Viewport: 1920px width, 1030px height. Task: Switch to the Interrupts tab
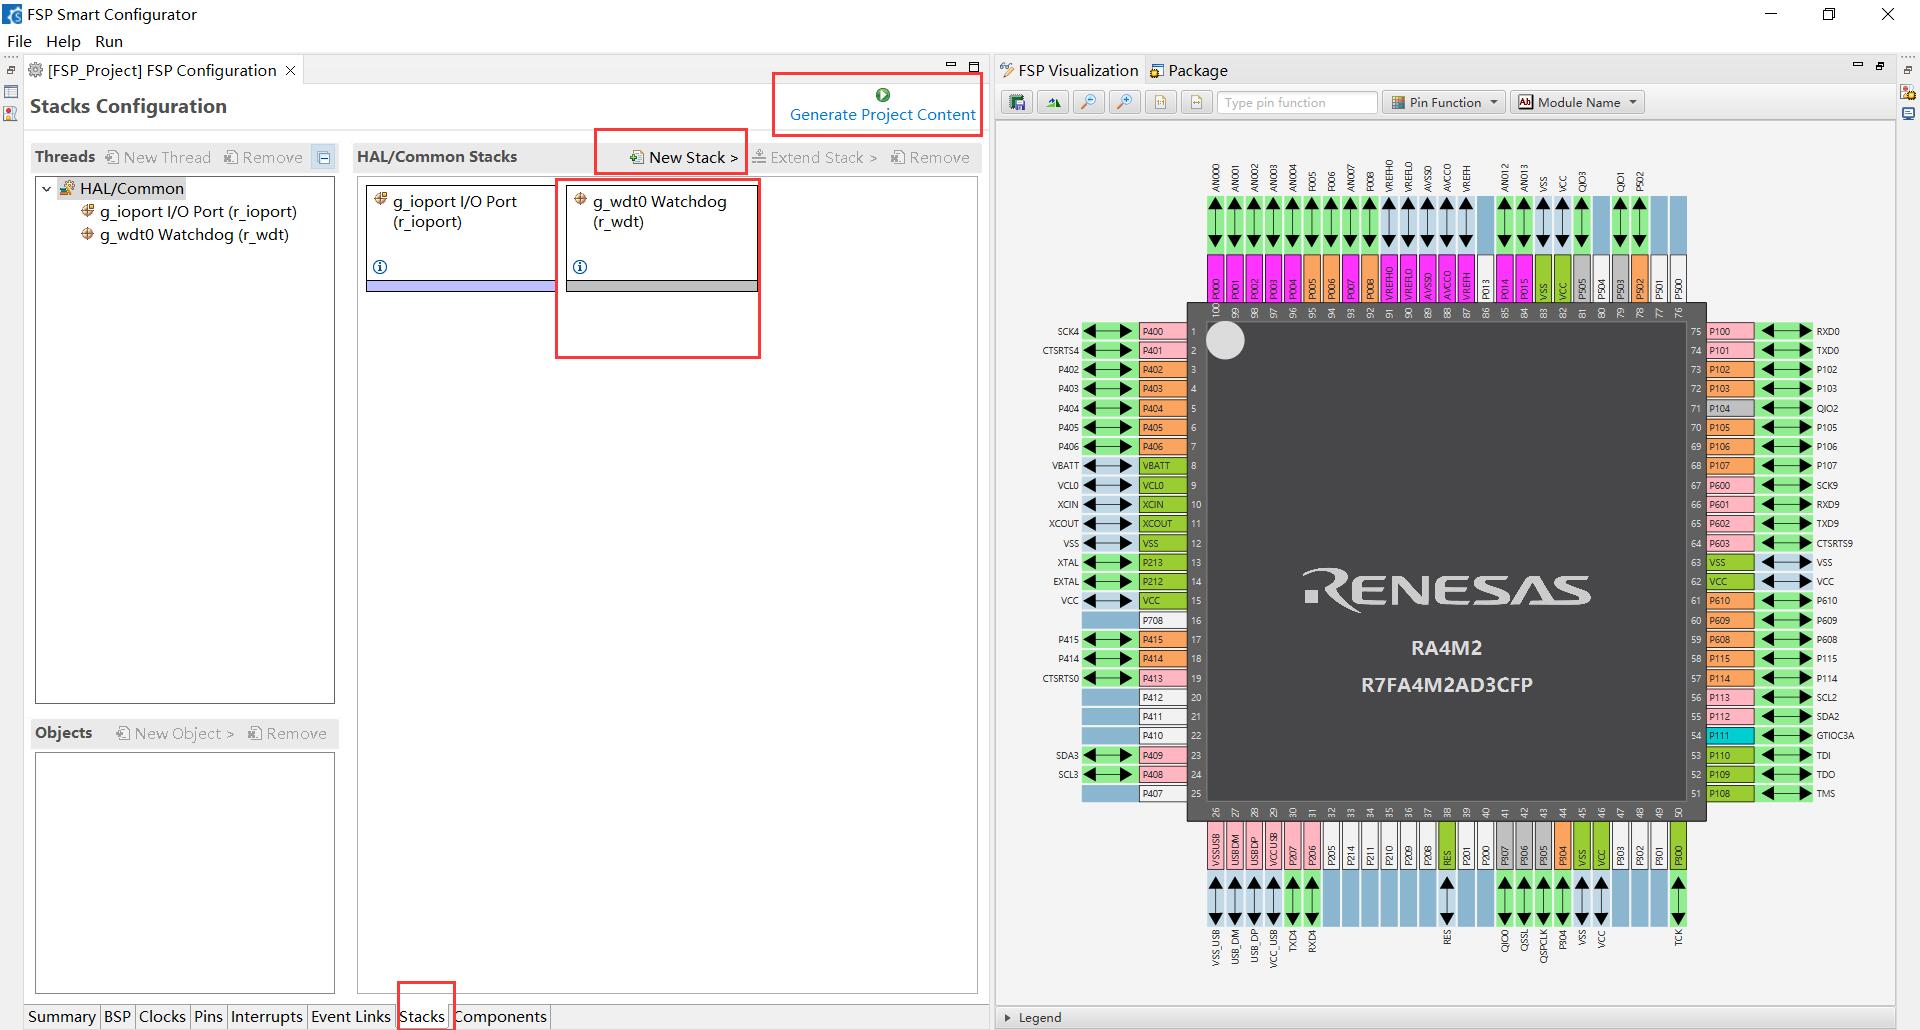[266, 1016]
